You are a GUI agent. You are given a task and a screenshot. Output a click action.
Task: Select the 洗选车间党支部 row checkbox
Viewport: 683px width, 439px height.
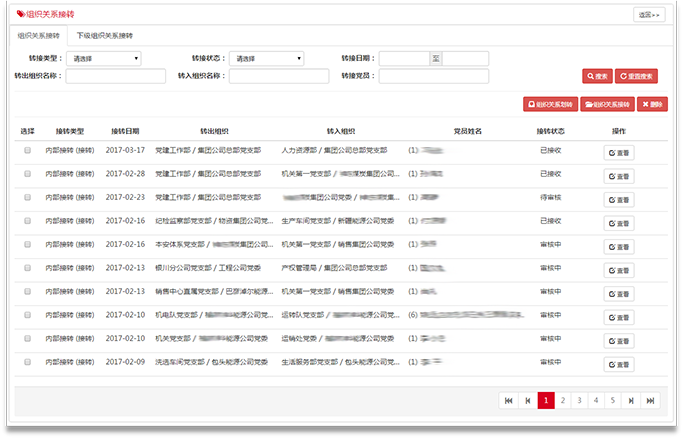[x=27, y=362]
